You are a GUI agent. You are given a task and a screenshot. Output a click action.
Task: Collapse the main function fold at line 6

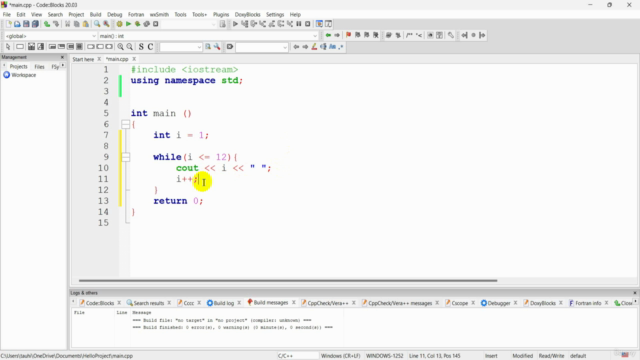tap(126, 124)
